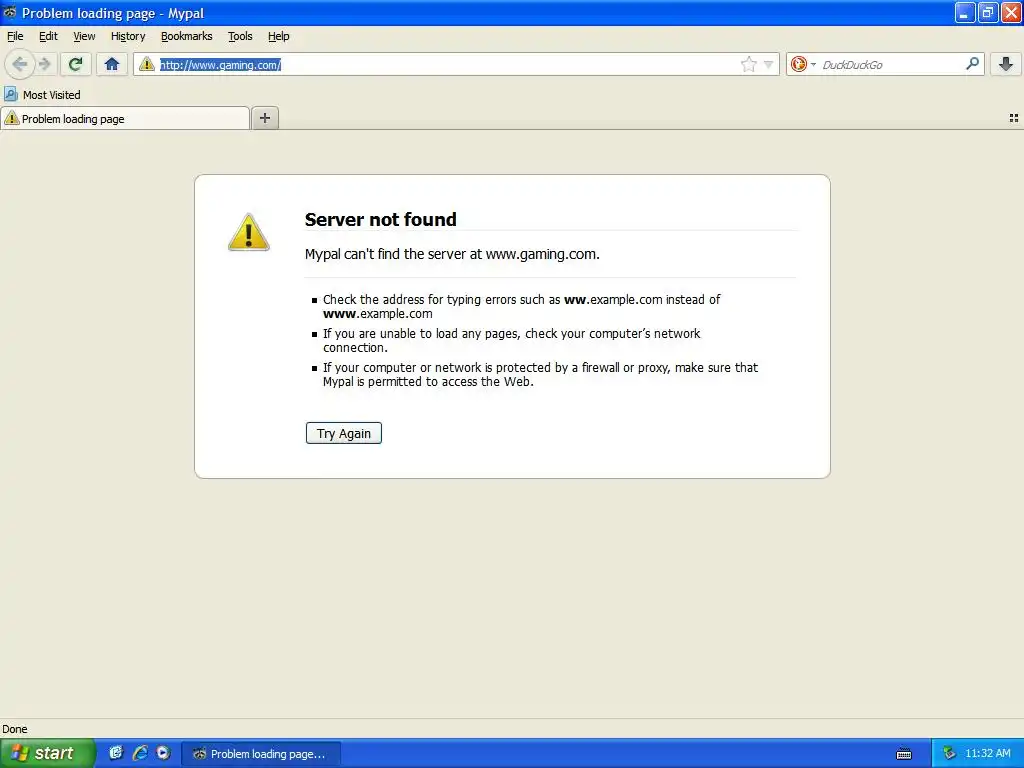This screenshot has height=768, width=1024.
Task: Open DuckDuckGo search engine selector
Action: 803,64
